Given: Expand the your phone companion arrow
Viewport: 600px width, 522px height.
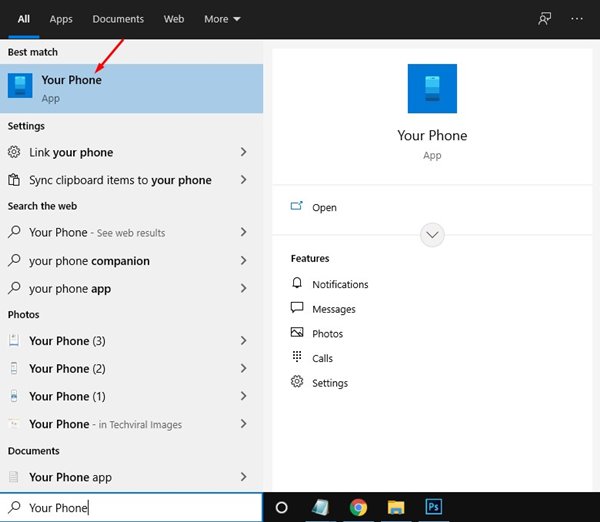Looking at the screenshot, I should (243, 261).
